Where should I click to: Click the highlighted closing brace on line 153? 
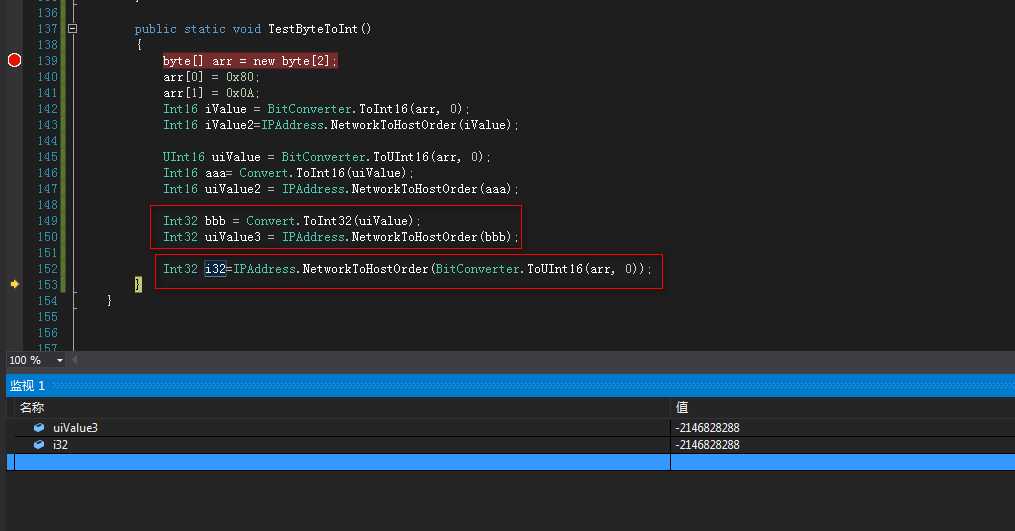138,284
